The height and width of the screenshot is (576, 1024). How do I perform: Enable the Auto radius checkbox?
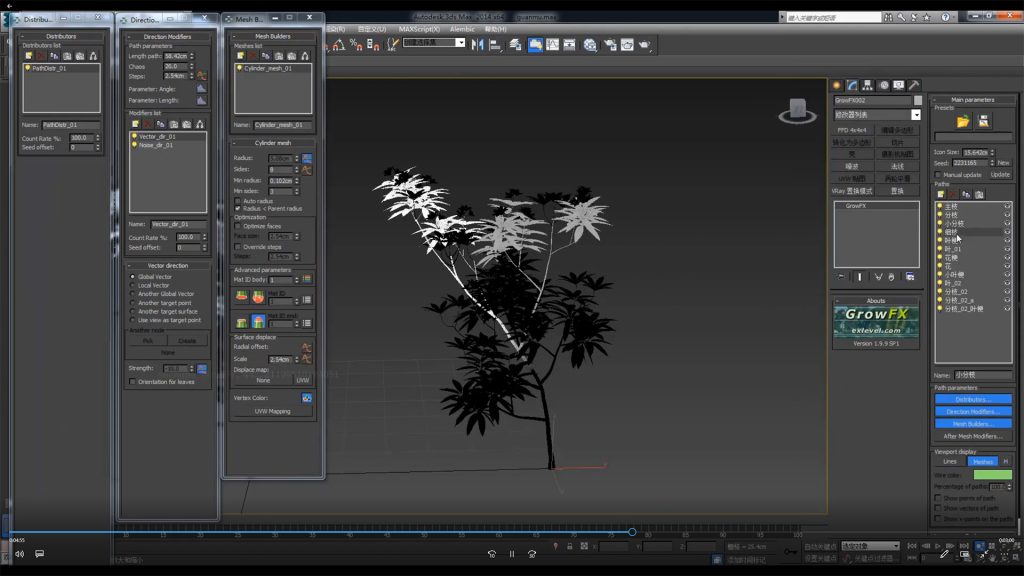coord(237,200)
